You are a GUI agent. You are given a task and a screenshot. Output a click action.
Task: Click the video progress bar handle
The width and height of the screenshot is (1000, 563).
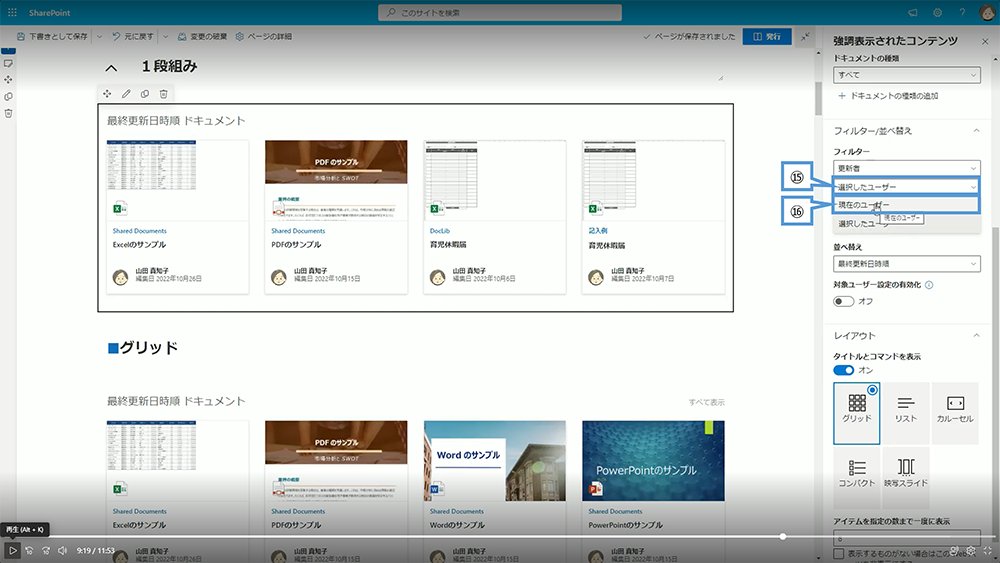click(783, 537)
